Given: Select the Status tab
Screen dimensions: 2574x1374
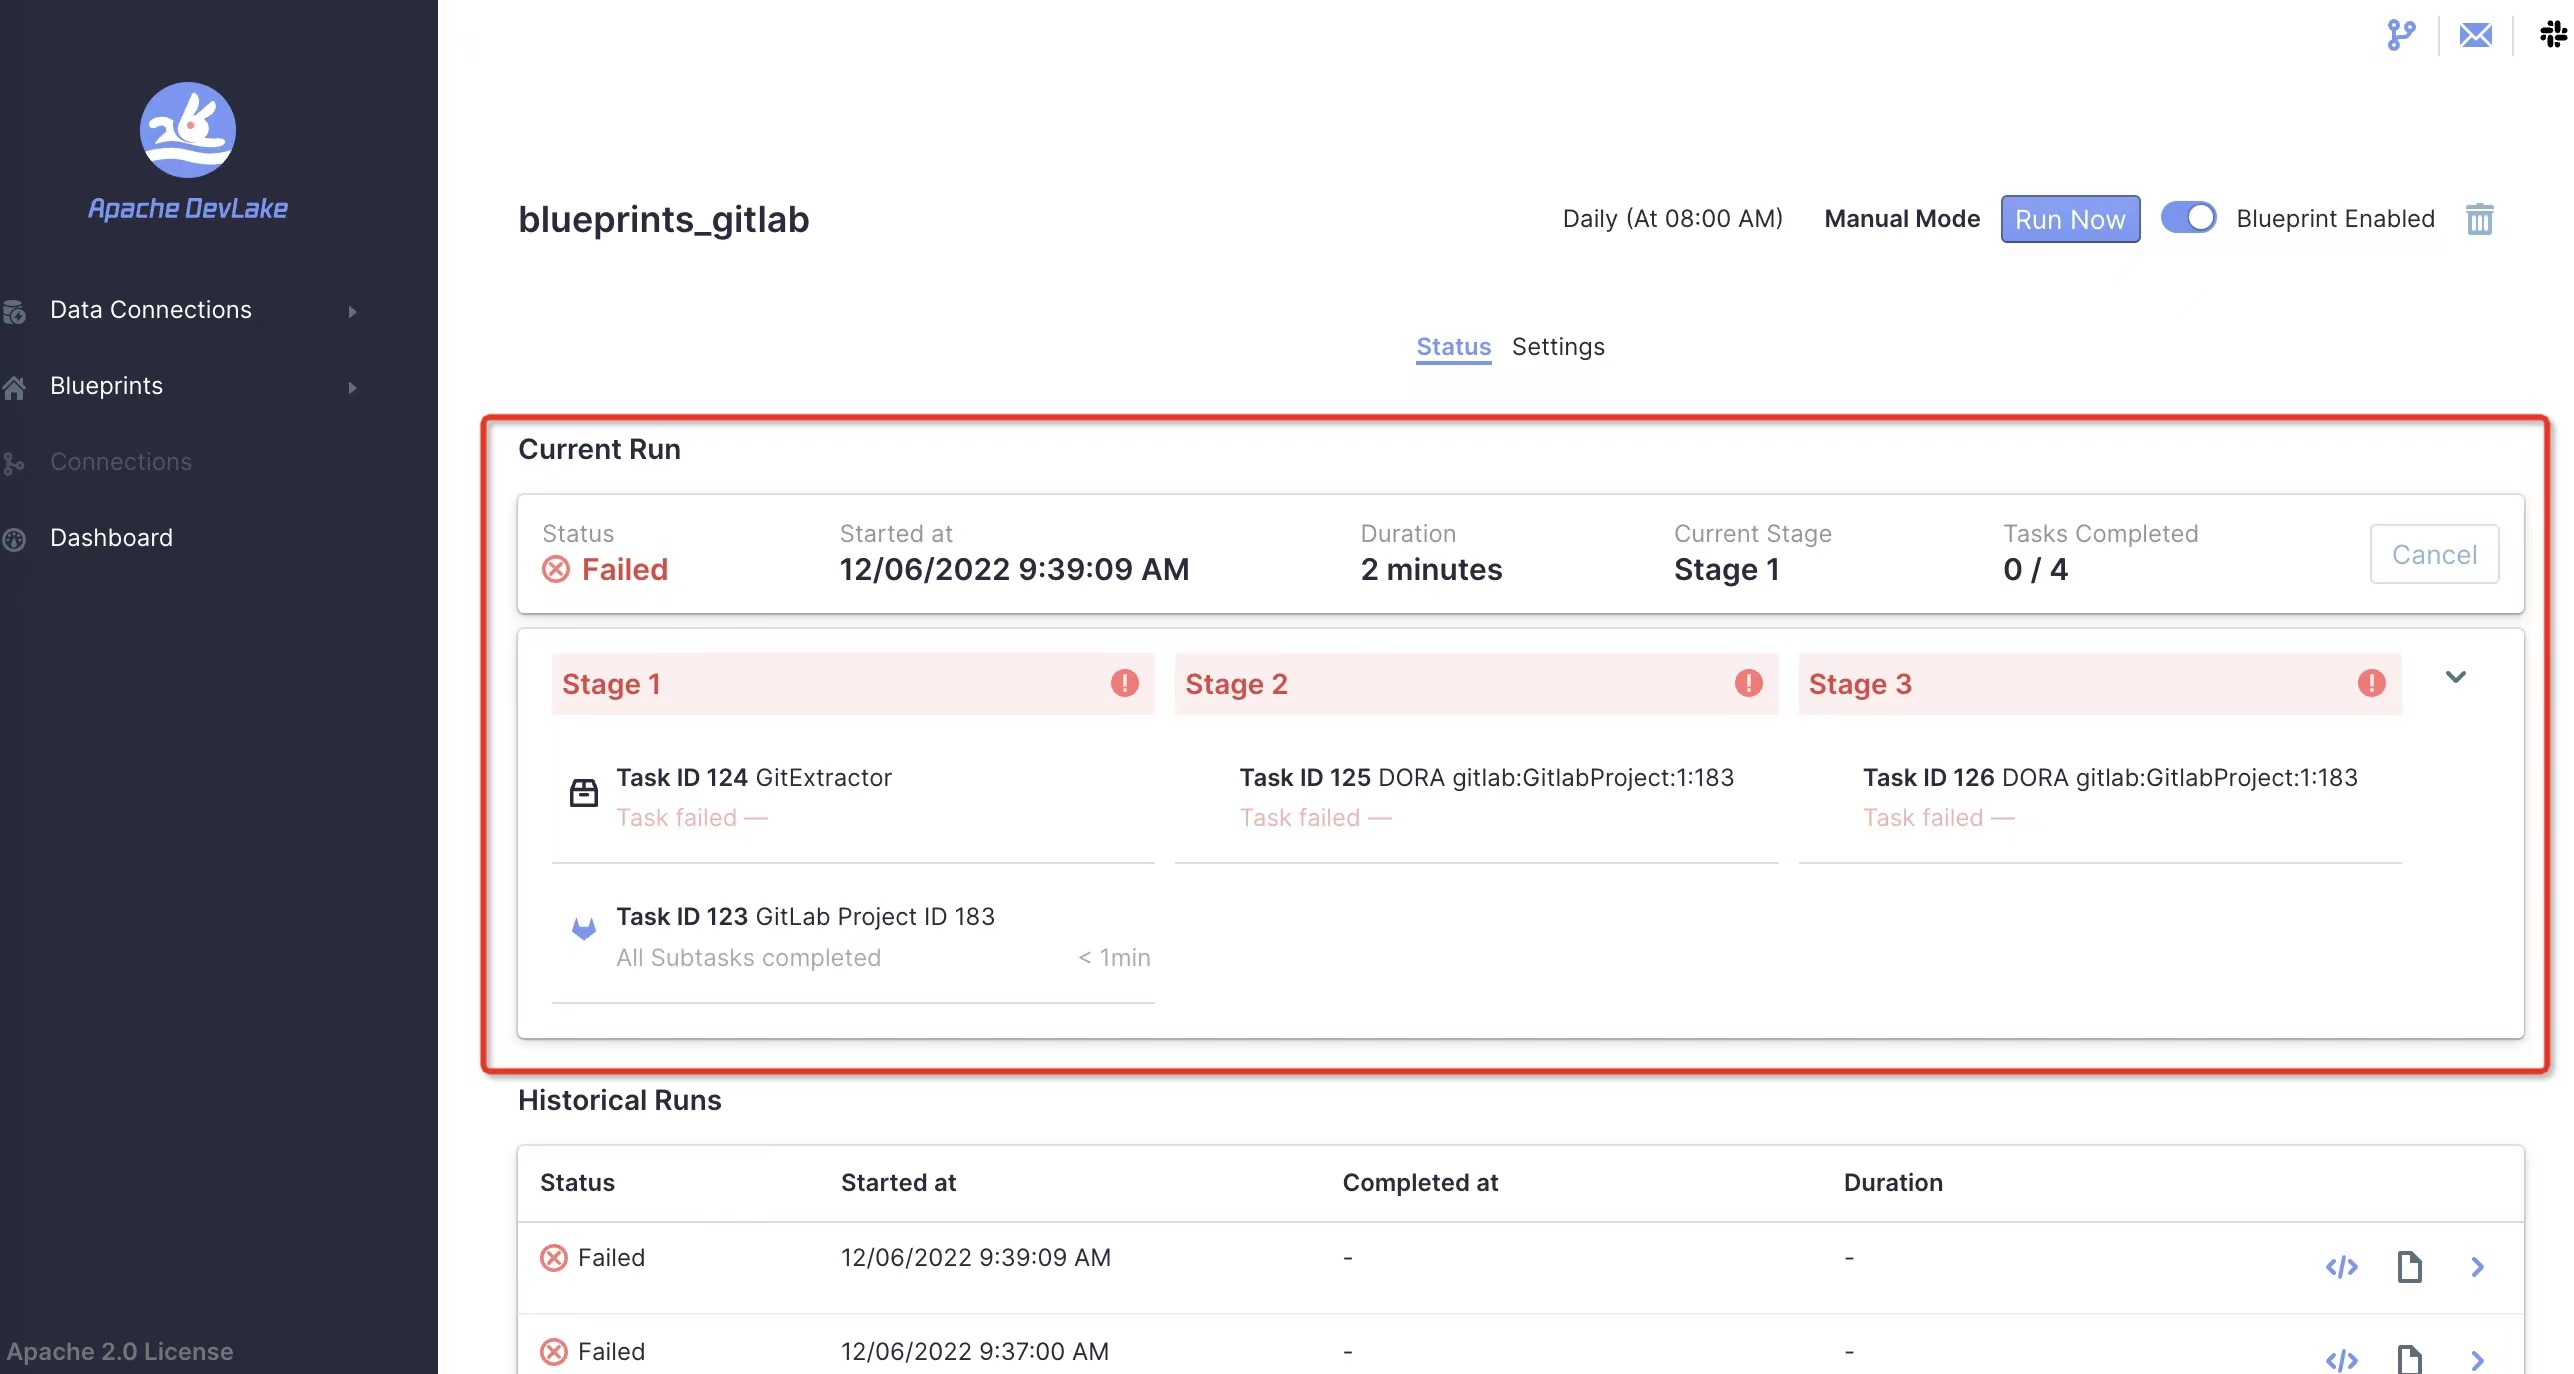Looking at the screenshot, I should click(1453, 347).
